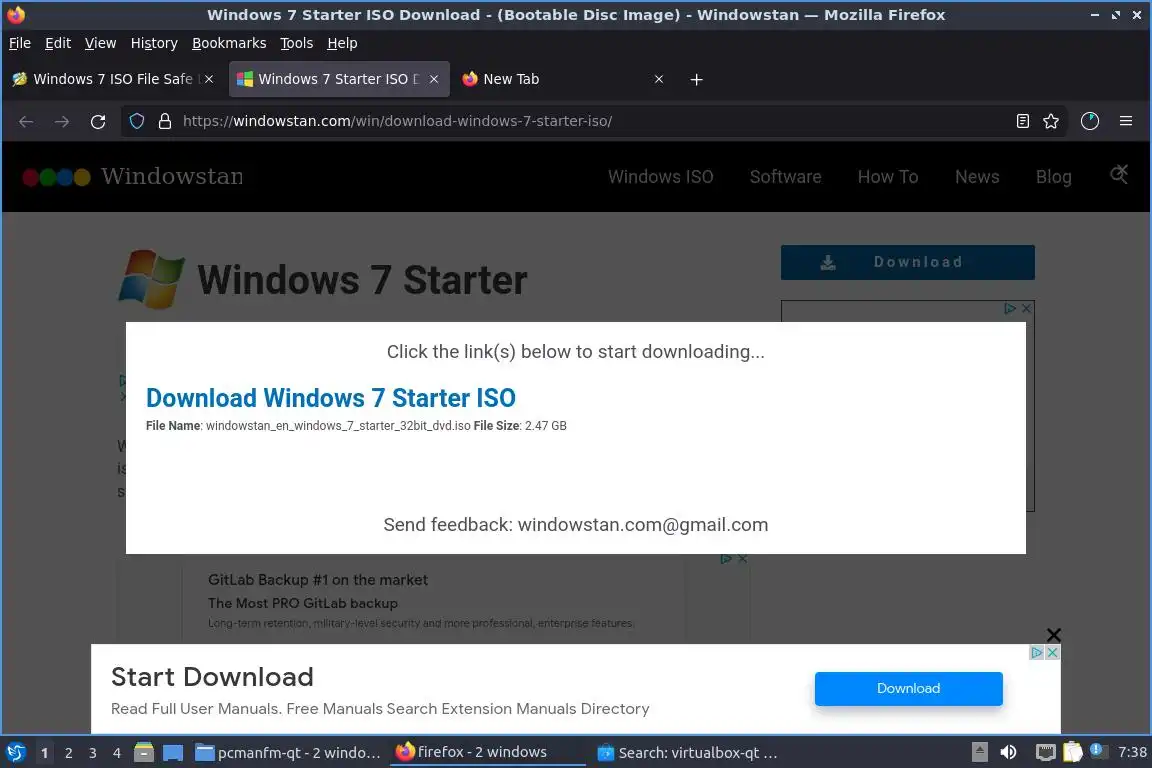Open tracking protection shield icon
The image size is (1152, 768).
pyautogui.click(x=137, y=121)
